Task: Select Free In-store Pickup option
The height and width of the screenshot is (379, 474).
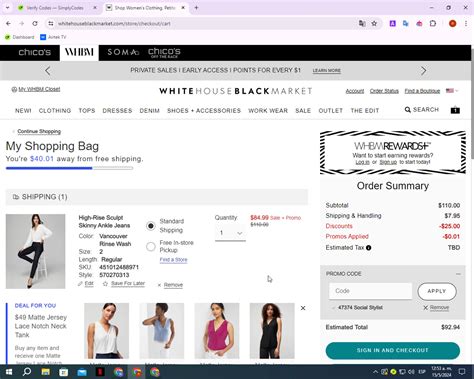Action: pos(151,247)
